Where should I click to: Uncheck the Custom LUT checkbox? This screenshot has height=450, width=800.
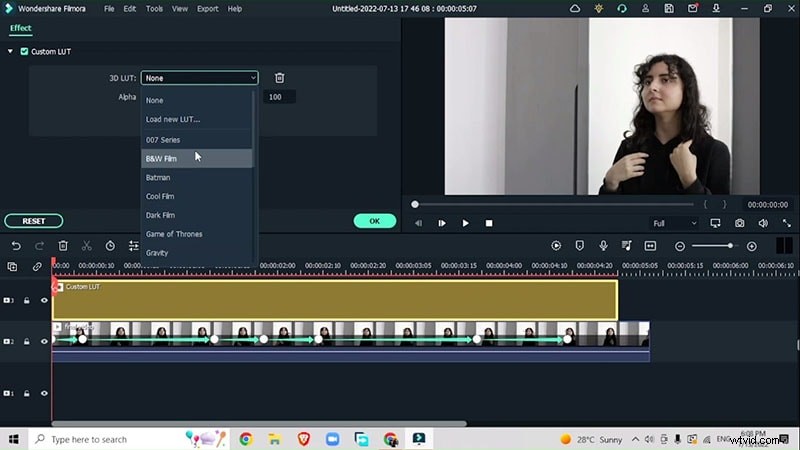[24, 52]
